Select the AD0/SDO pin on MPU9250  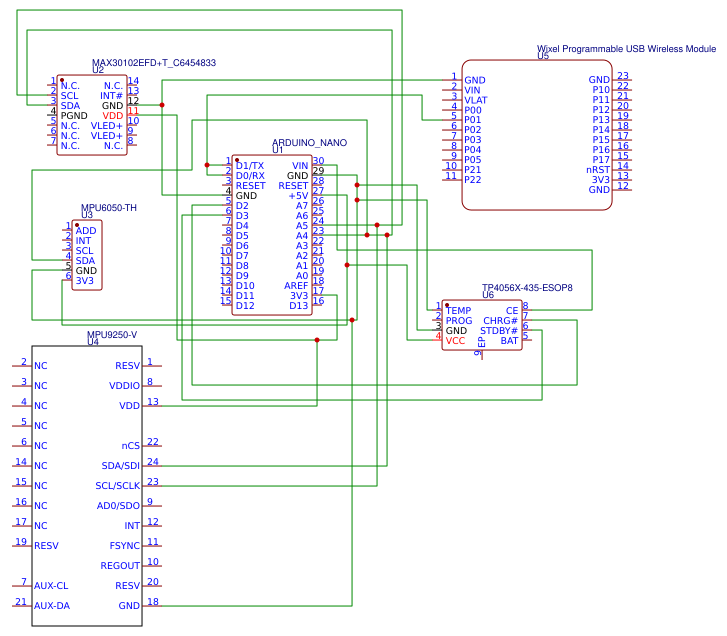[118, 506]
